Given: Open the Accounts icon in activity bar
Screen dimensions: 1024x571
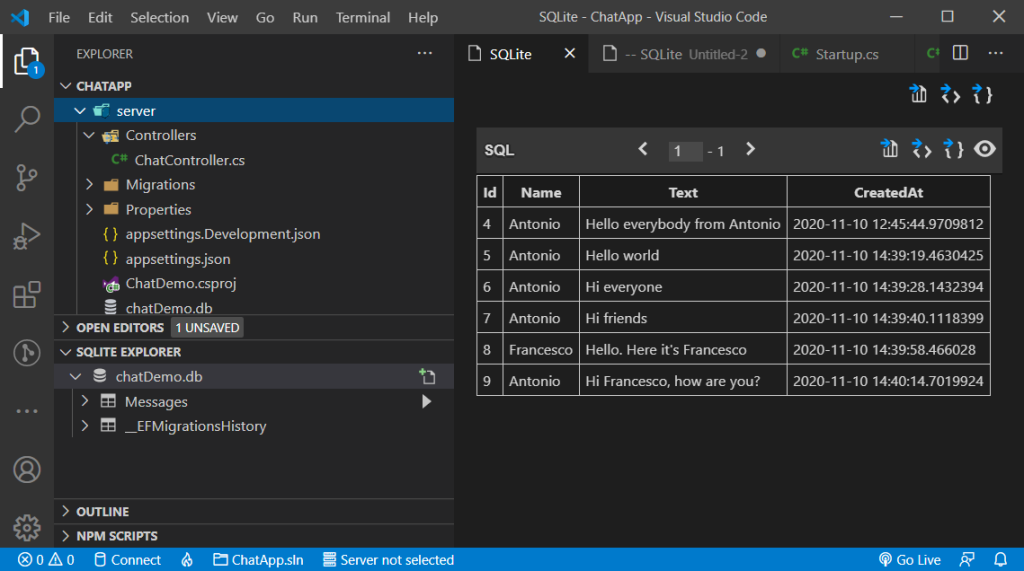Looking at the screenshot, I should pyautogui.click(x=27, y=469).
